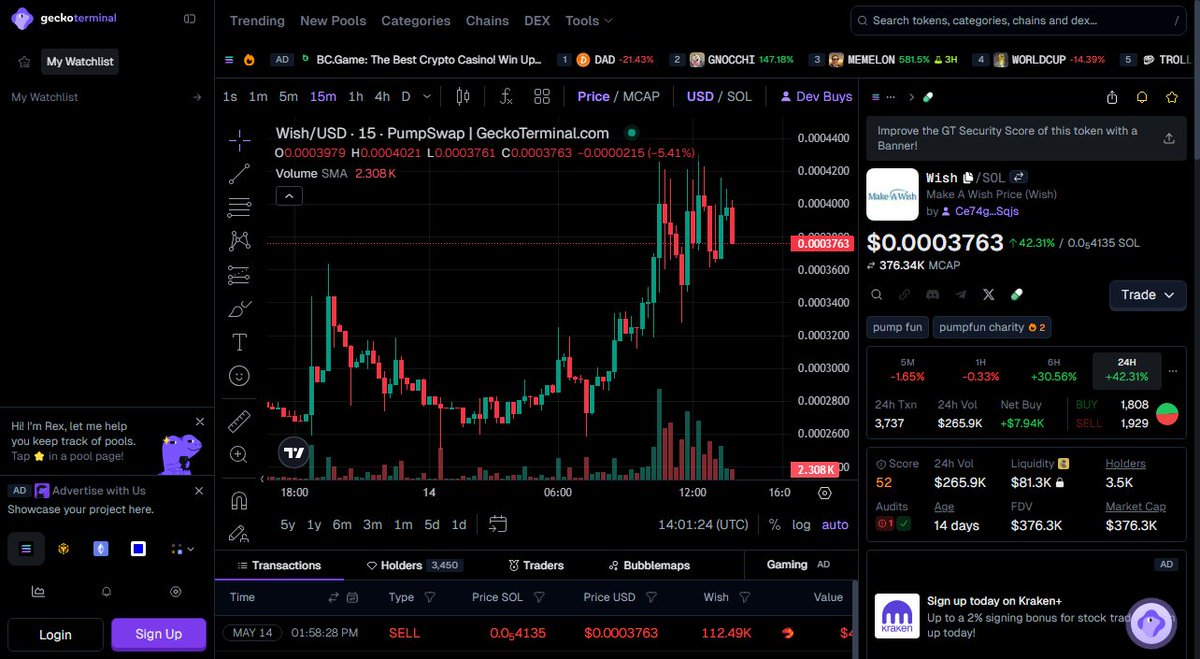The width and height of the screenshot is (1200, 659).
Task: Select the XABCD pattern tool
Action: (239, 241)
